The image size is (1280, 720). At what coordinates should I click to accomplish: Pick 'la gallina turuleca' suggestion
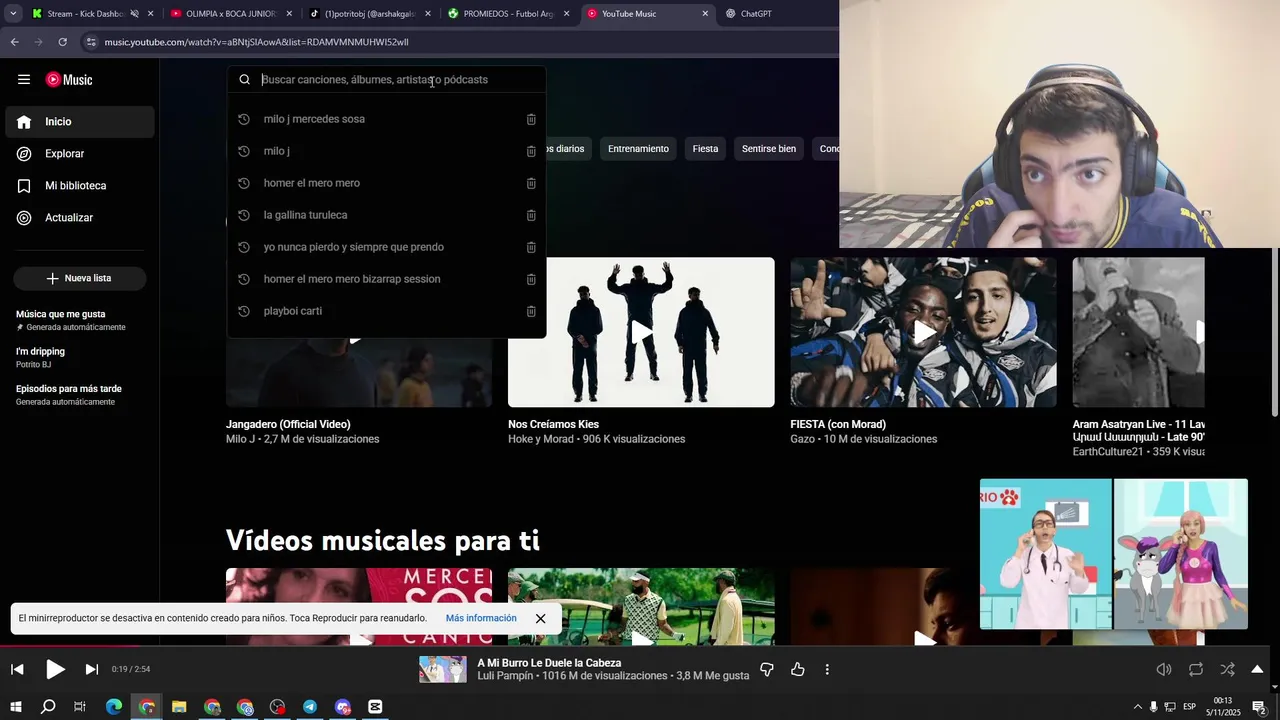click(386, 215)
